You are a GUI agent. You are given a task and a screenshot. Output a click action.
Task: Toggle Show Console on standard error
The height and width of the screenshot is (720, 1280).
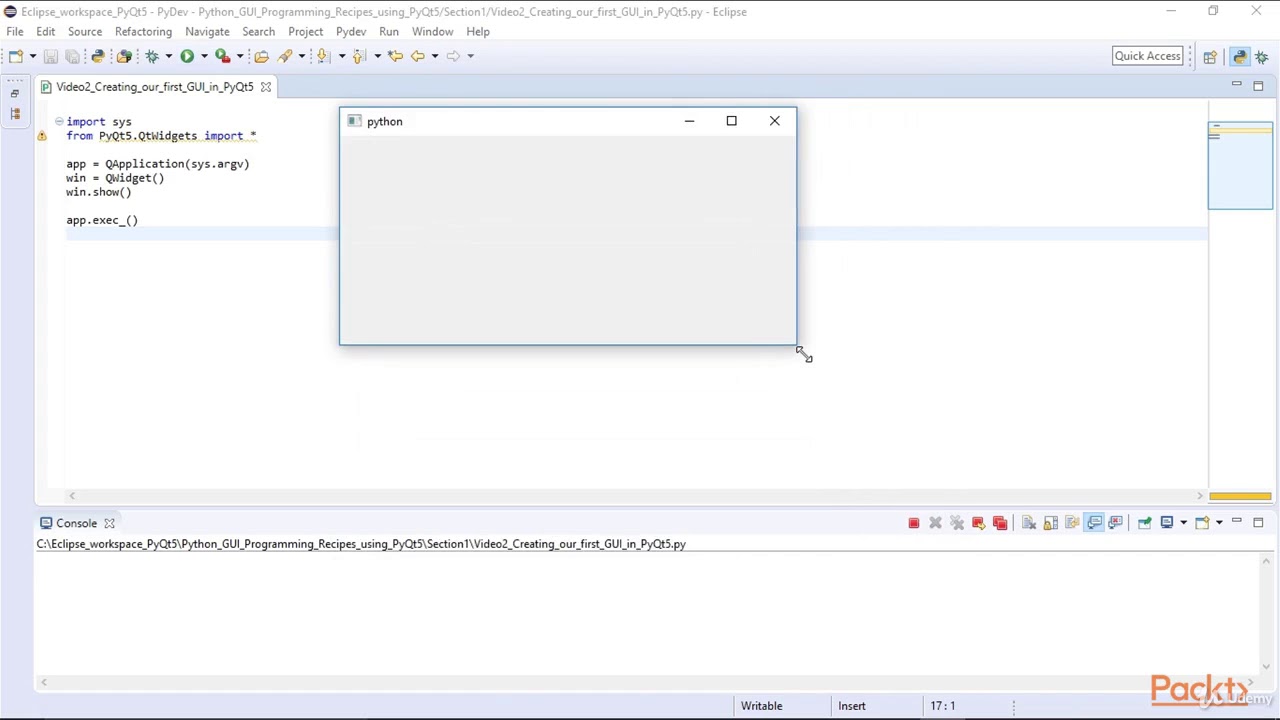(x=1115, y=523)
